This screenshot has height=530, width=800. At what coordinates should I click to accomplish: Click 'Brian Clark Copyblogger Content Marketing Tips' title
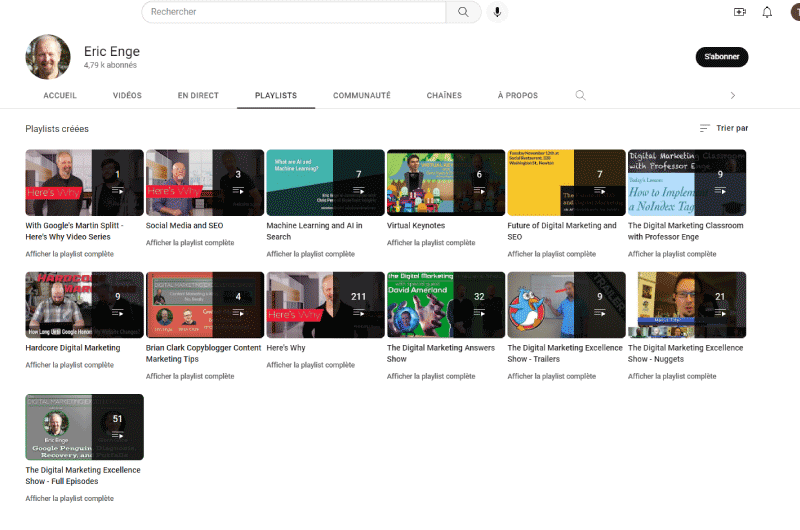204,354
